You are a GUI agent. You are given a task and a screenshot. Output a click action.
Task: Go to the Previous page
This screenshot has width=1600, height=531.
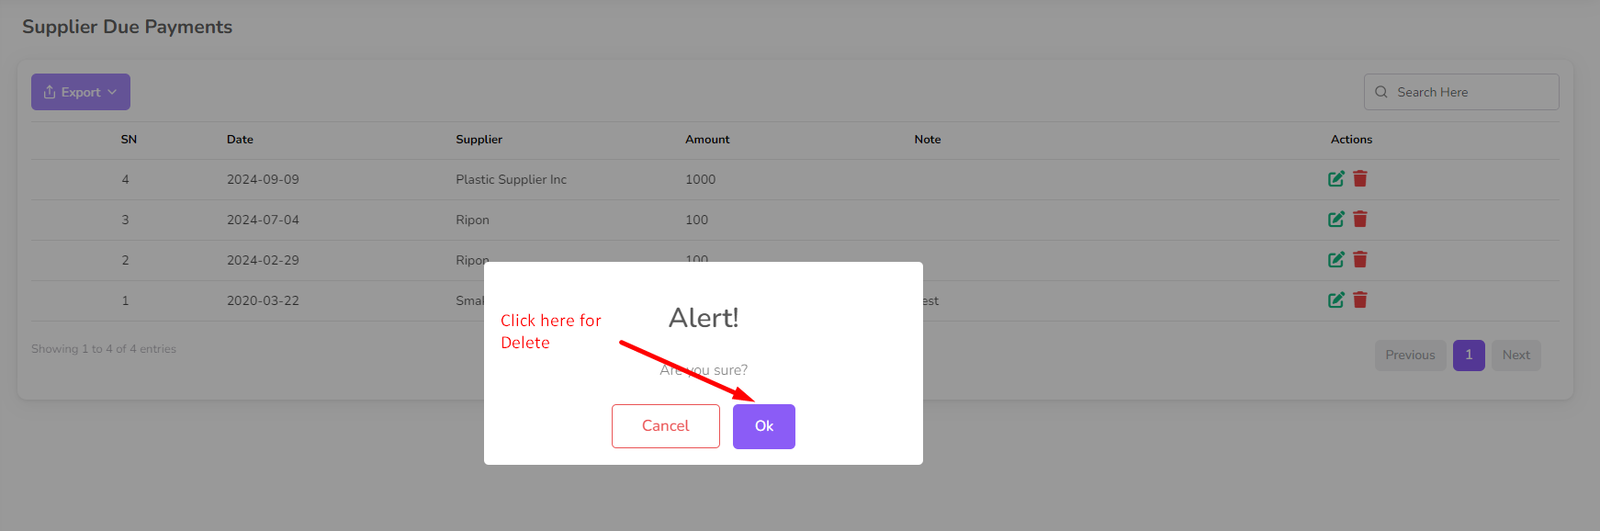click(1409, 355)
